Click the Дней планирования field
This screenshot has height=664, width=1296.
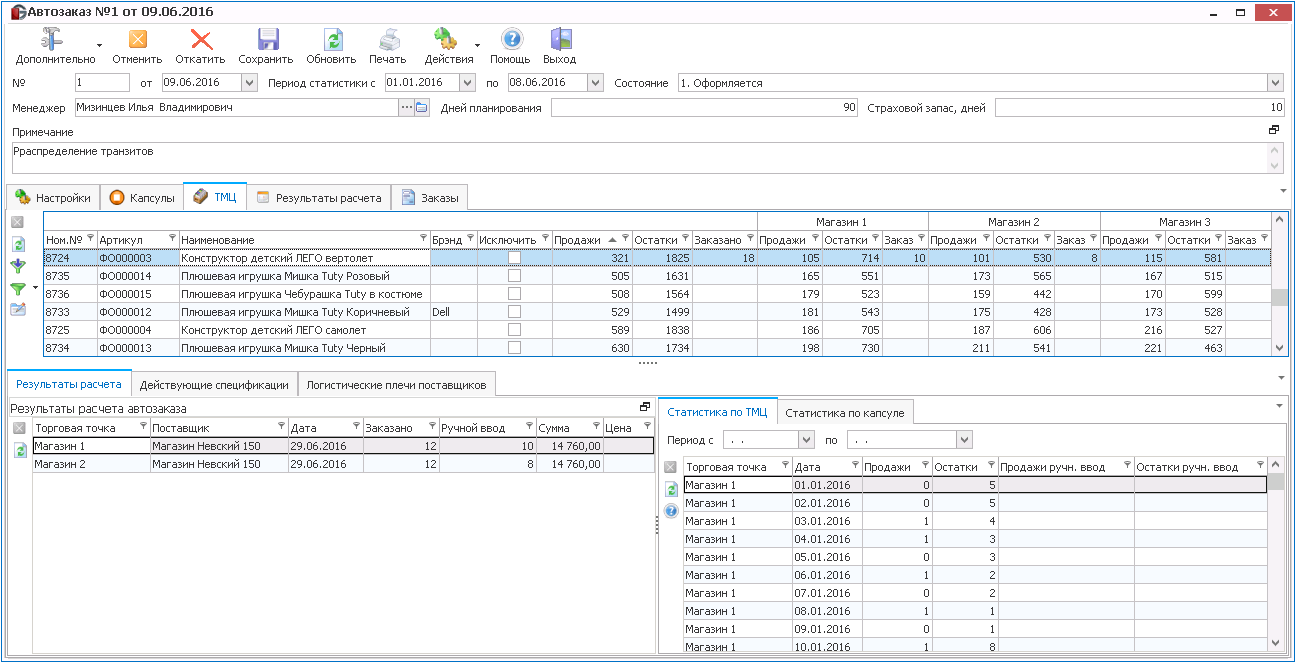coord(704,107)
